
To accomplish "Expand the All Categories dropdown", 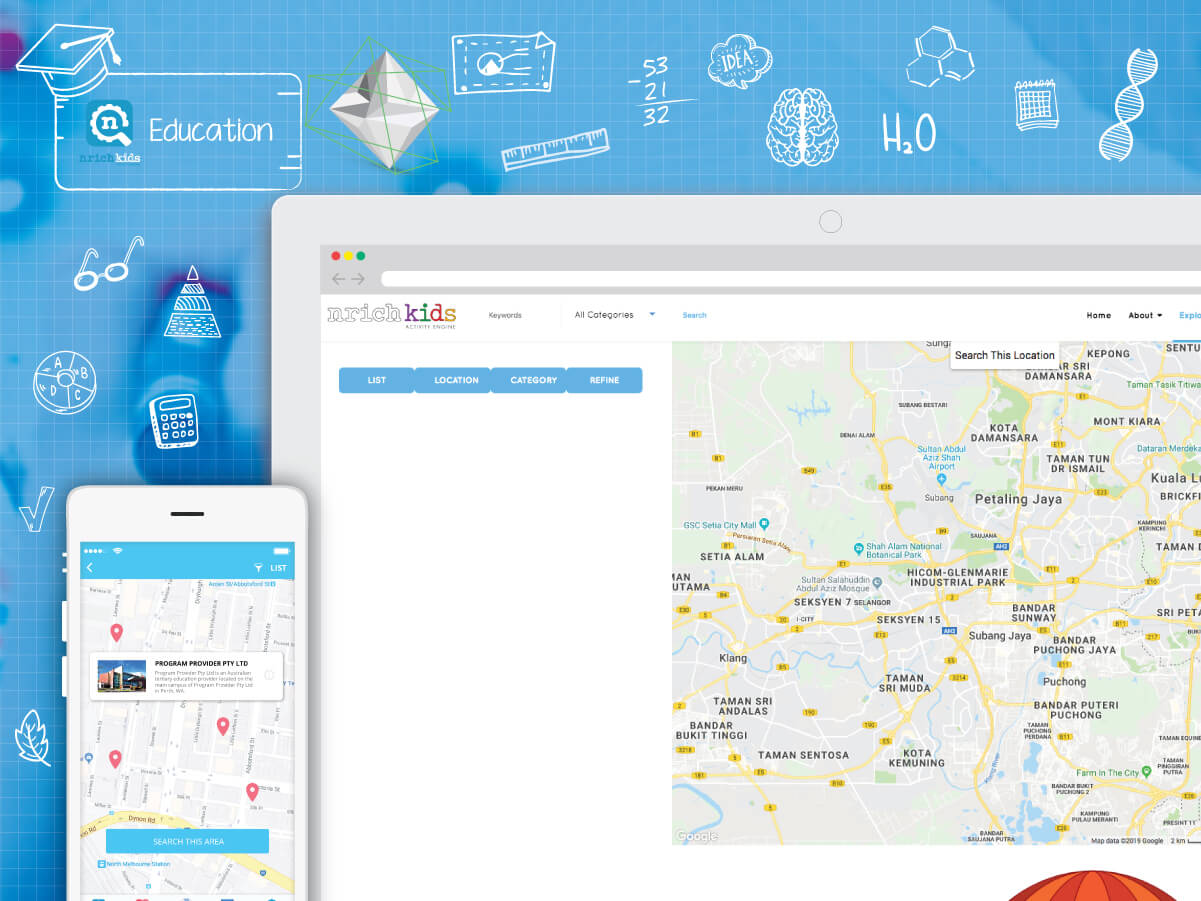I will click(614, 315).
